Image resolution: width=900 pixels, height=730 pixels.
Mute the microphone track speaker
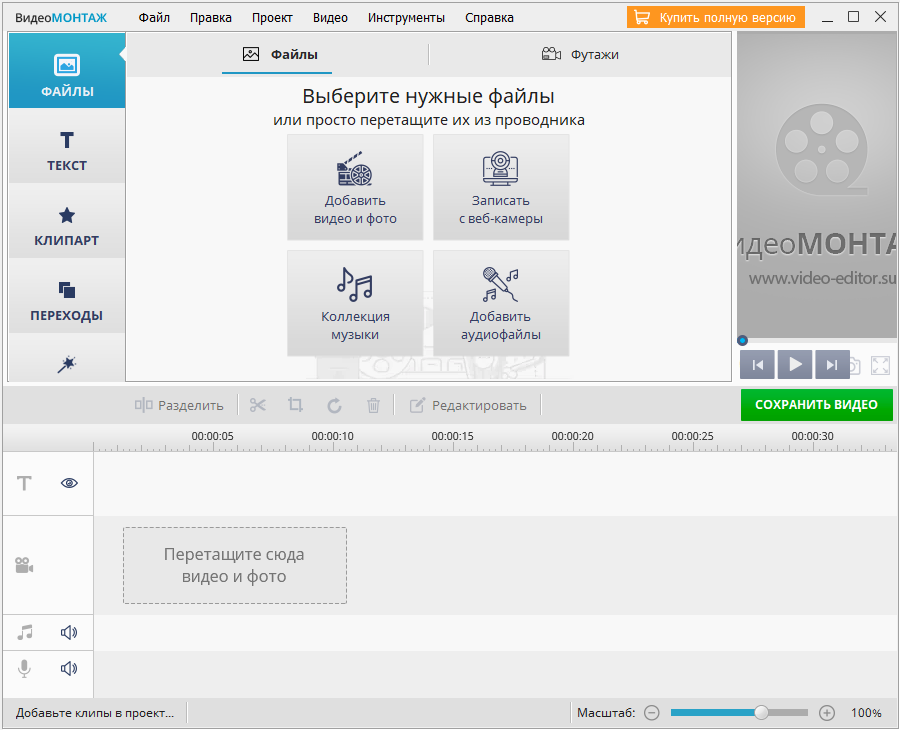tap(69, 669)
